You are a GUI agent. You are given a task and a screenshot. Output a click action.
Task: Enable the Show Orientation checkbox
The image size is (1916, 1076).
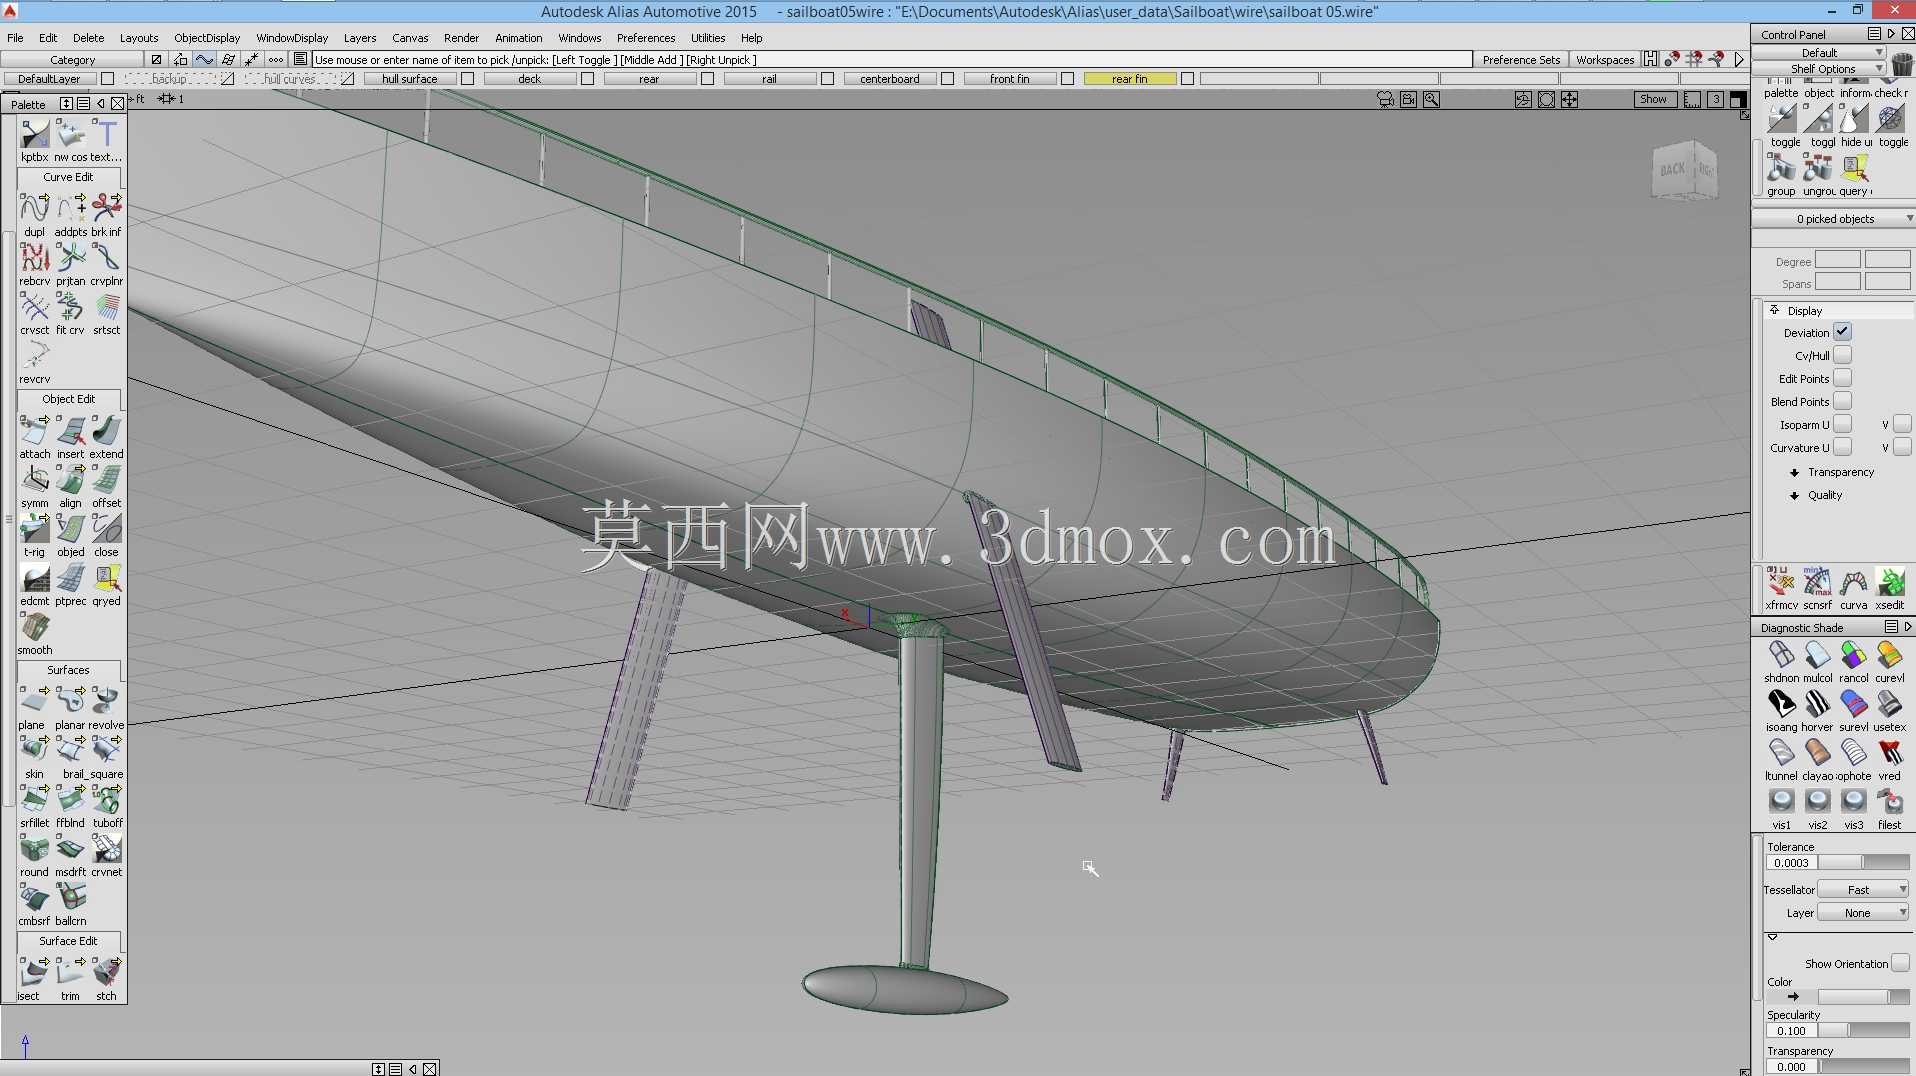click(1900, 963)
